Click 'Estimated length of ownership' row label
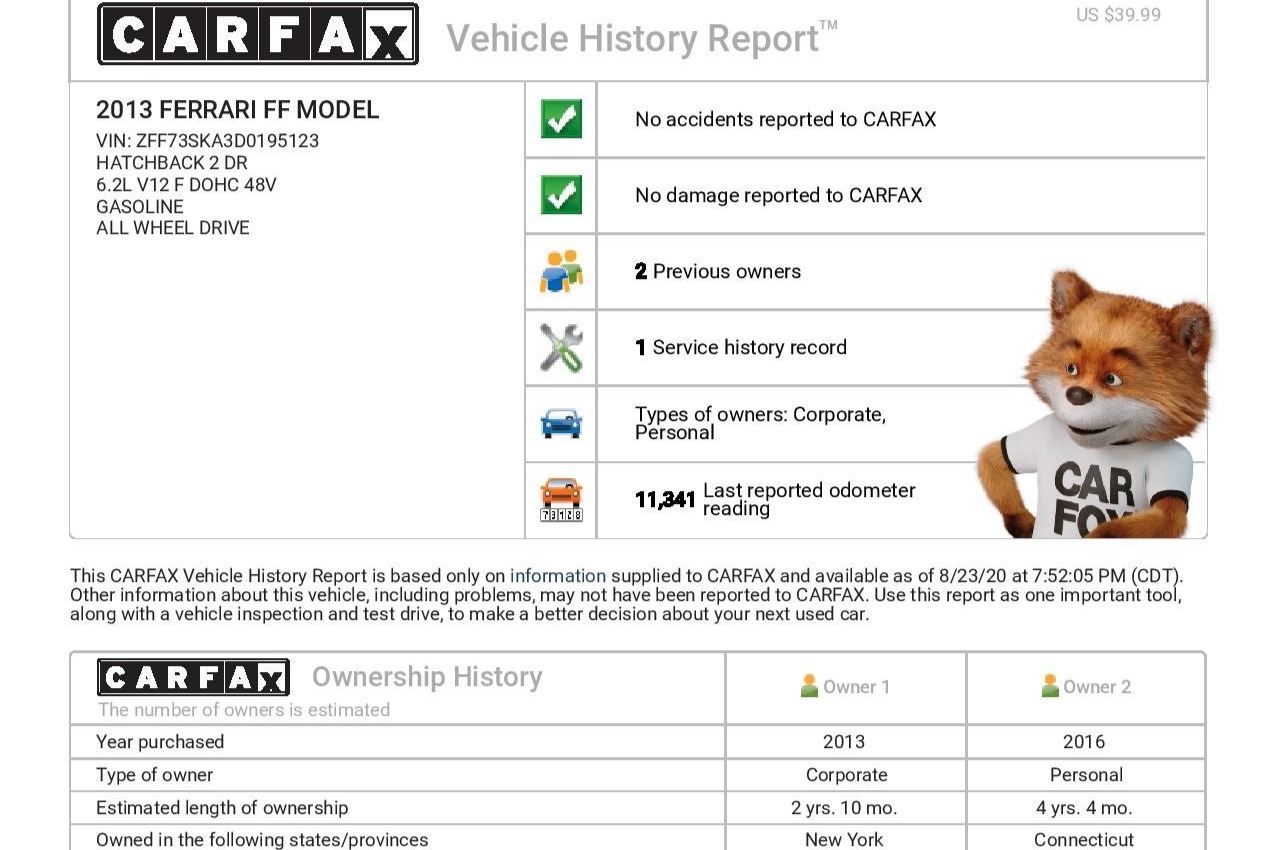Image resolution: width=1277 pixels, height=850 pixels. (222, 808)
